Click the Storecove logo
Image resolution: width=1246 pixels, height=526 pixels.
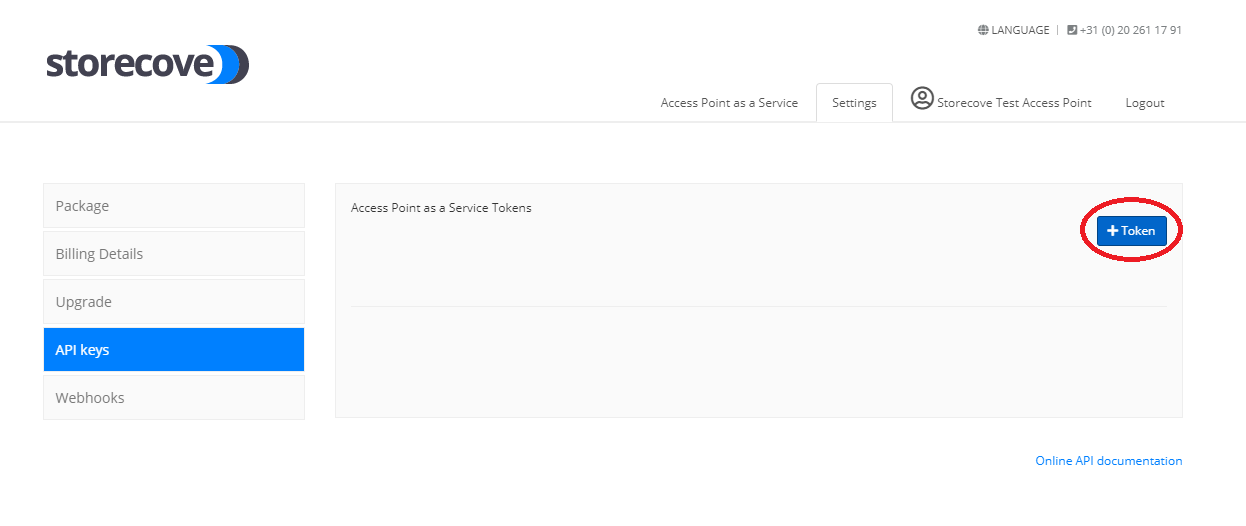147,65
